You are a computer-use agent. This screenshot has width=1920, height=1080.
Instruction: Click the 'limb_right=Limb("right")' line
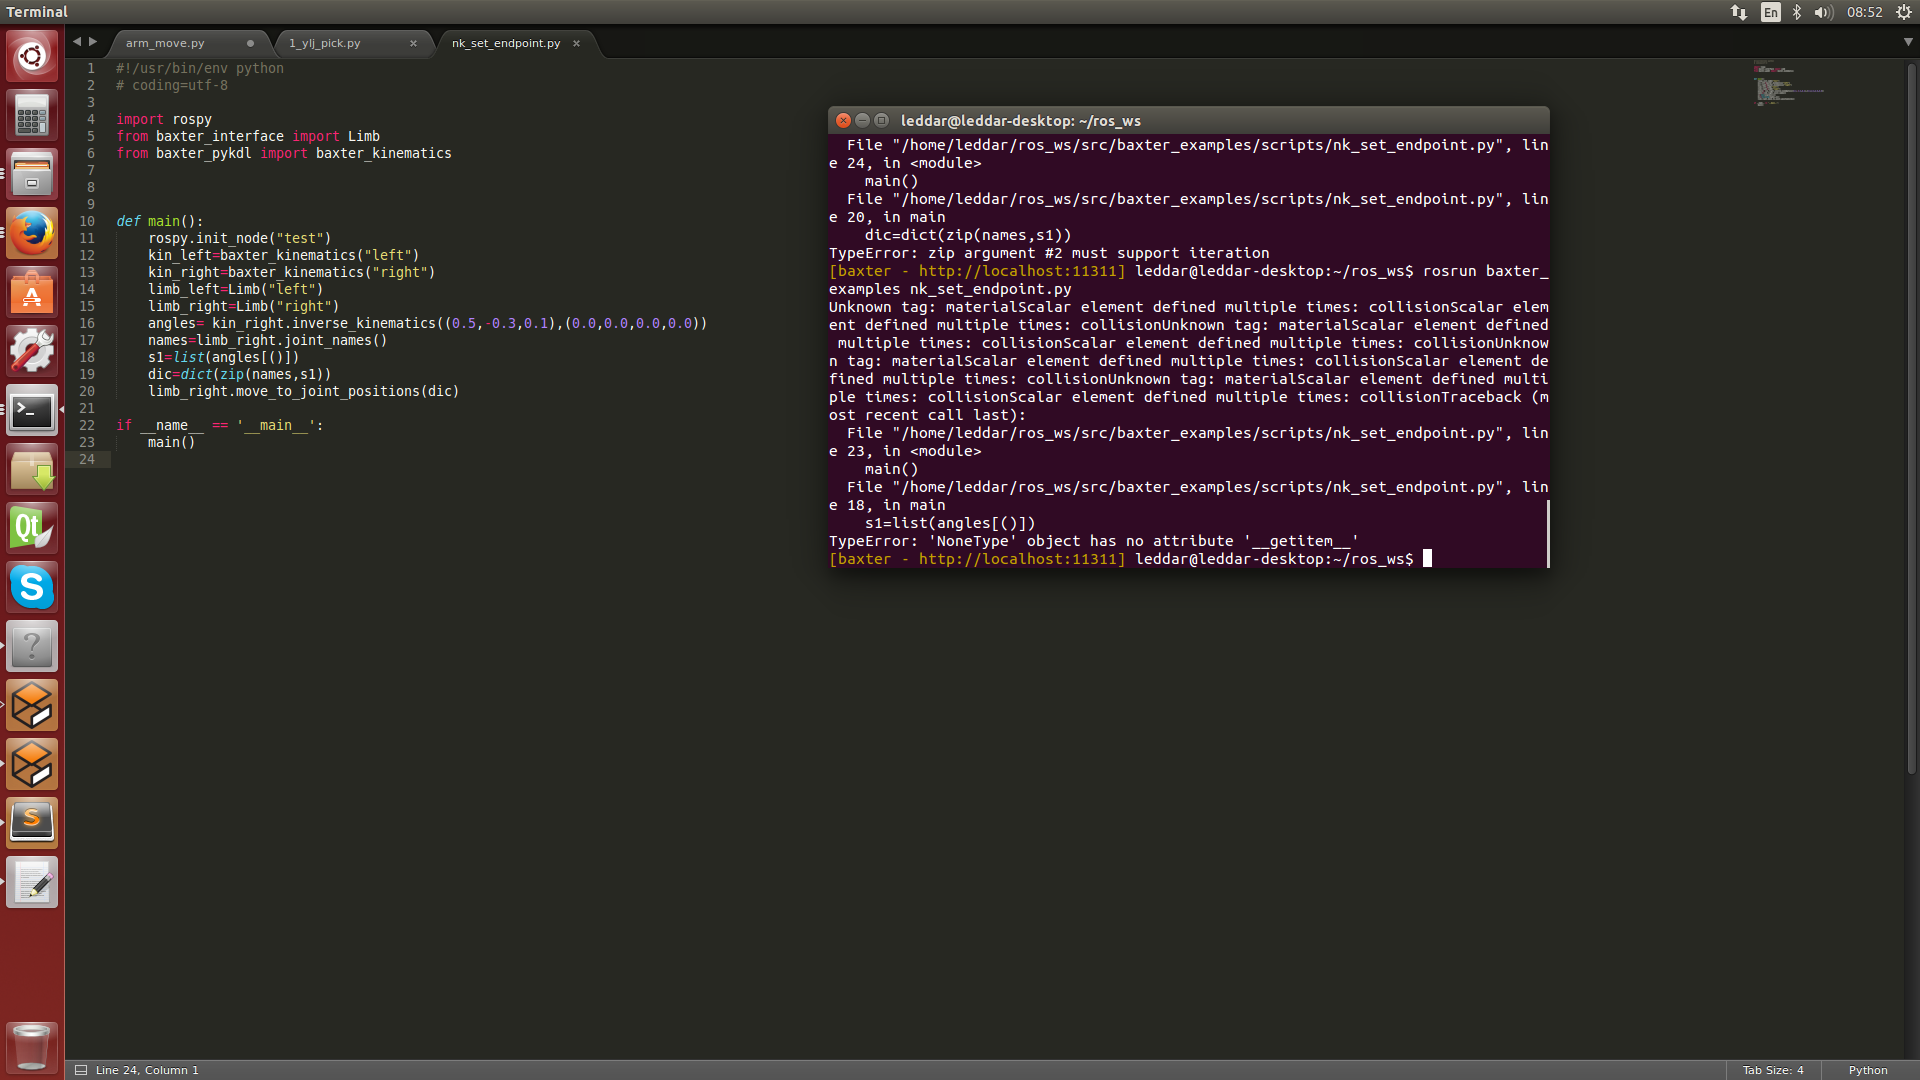tap(243, 306)
